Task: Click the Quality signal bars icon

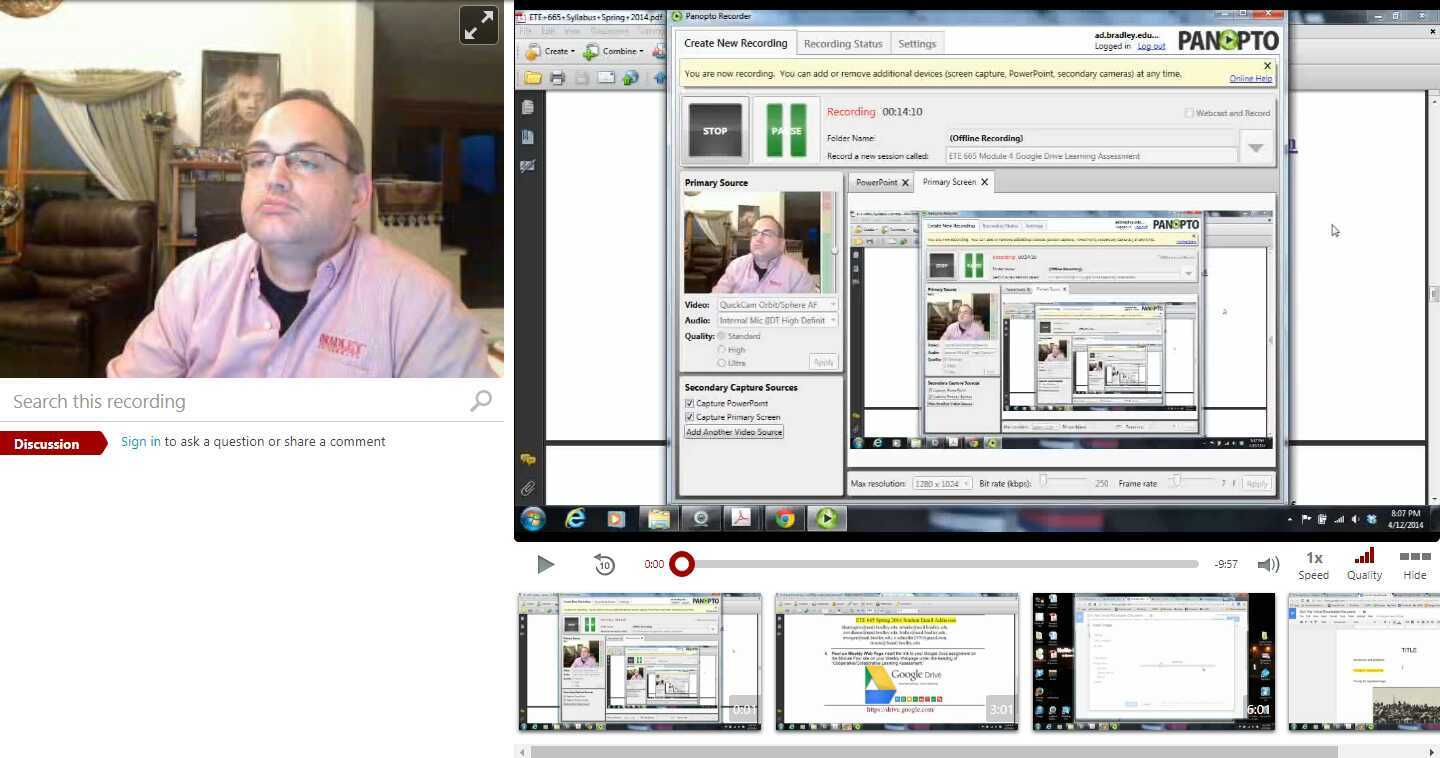Action: tap(1364, 557)
